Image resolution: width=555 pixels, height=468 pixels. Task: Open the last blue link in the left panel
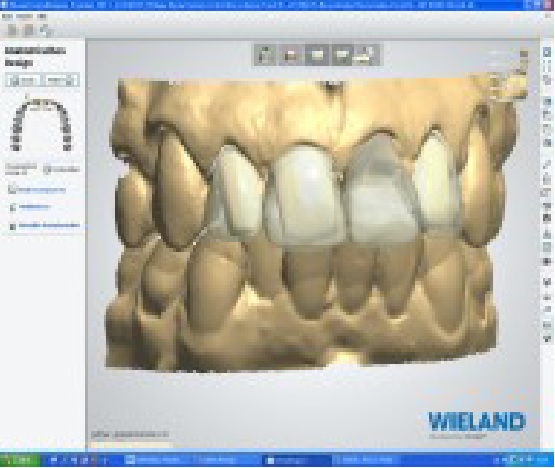[x=49, y=226]
